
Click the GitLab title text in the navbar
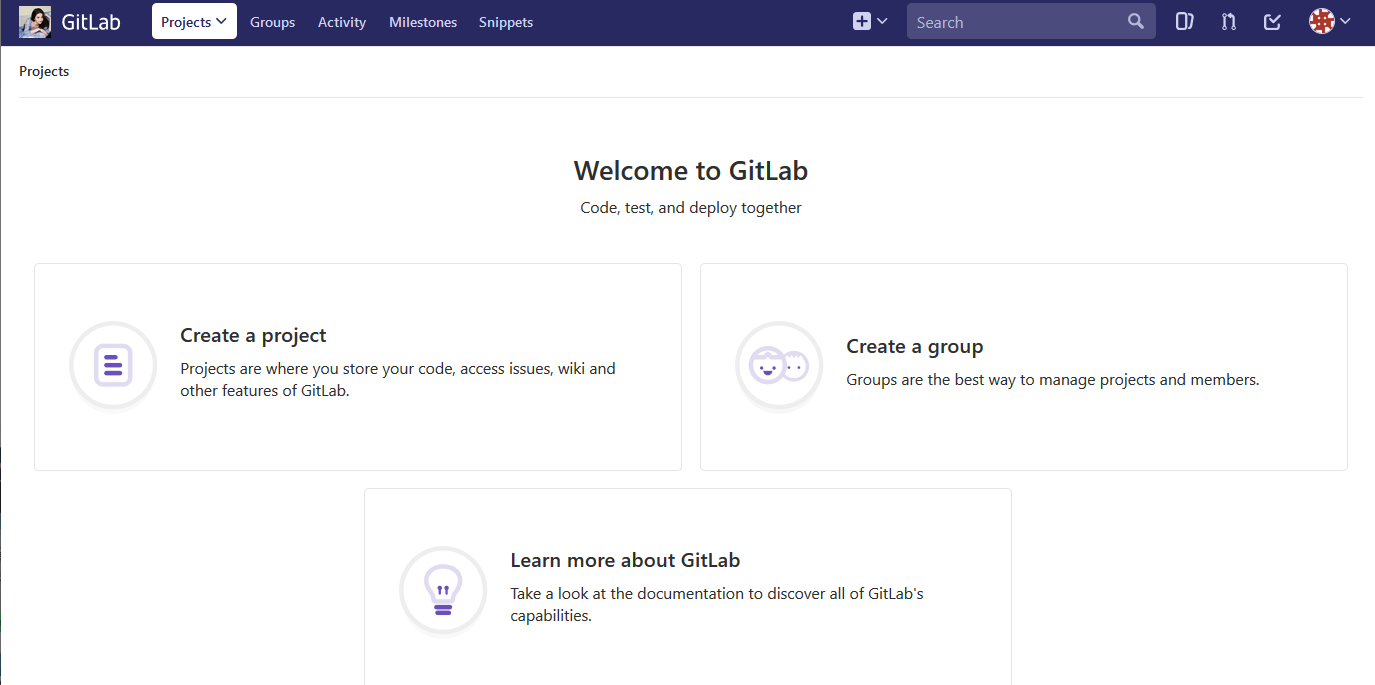[x=91, y=22]
